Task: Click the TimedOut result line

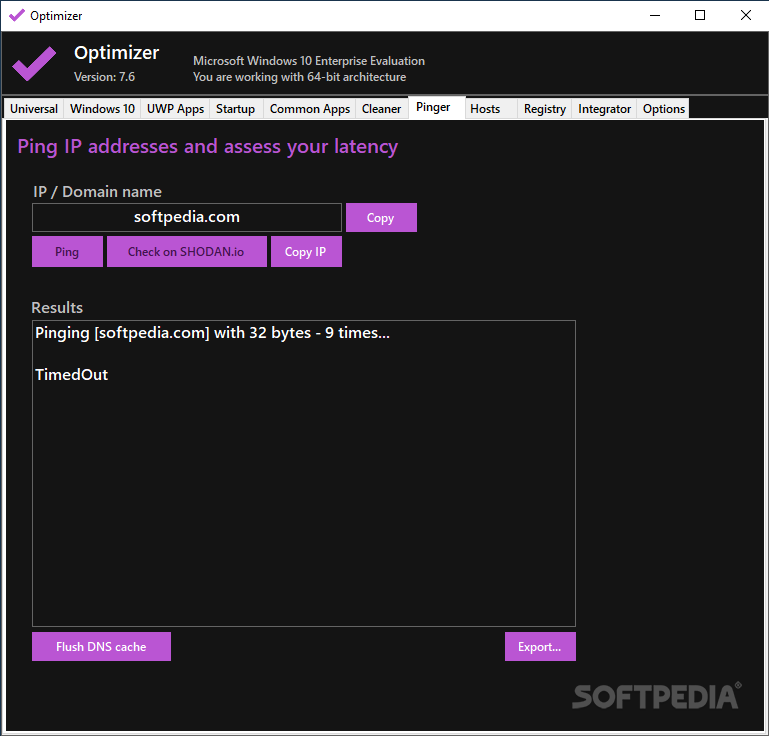Action: pyautogui.click(x=72, y=375)
